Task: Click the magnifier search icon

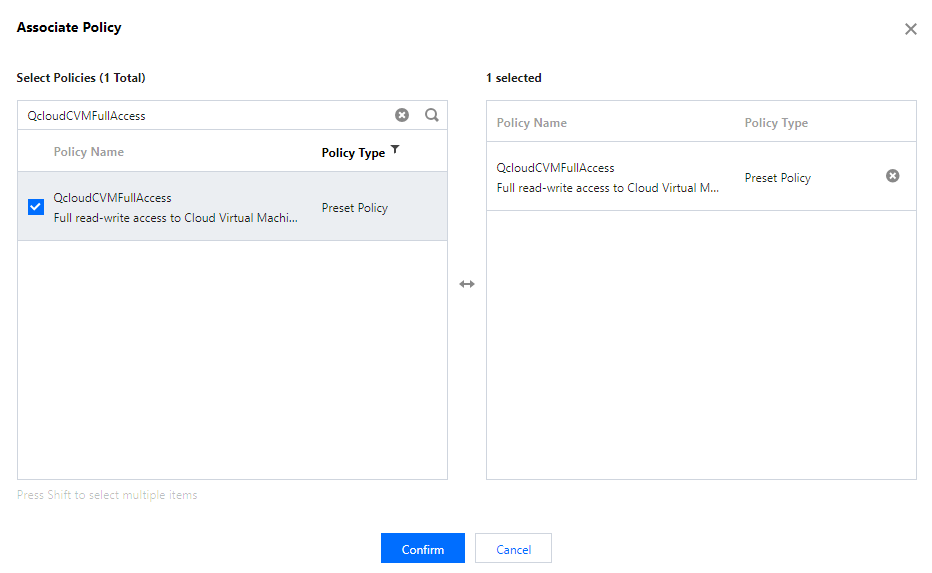Action: (432, 115)
